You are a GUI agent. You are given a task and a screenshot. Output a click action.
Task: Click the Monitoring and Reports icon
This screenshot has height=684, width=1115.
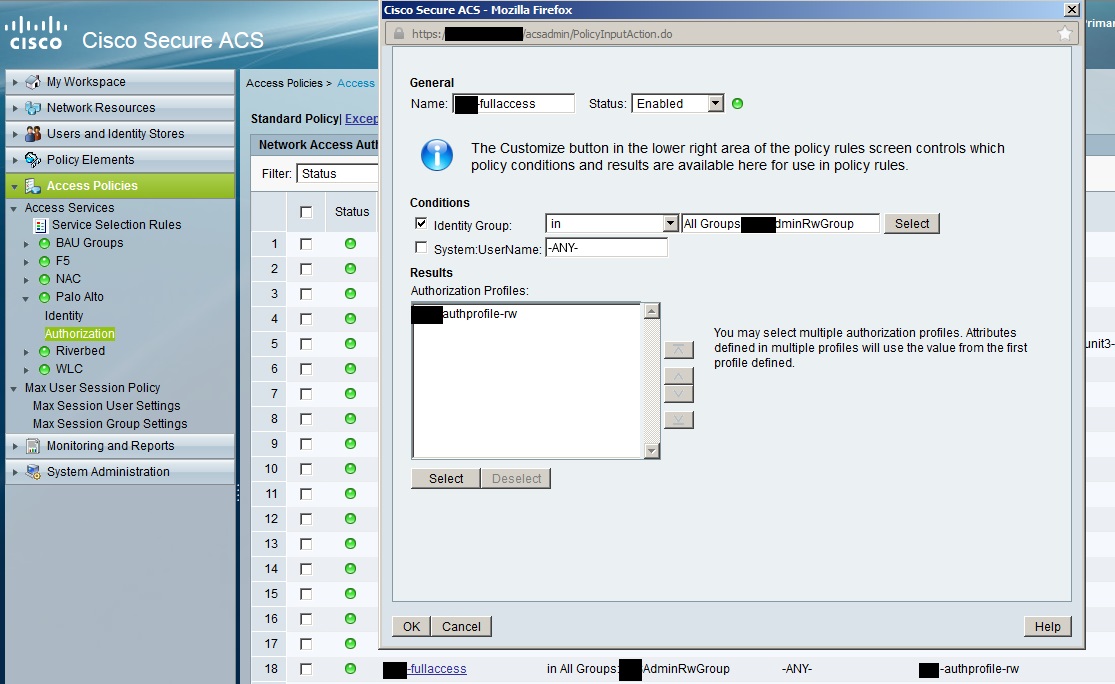(x=33, y=447)
